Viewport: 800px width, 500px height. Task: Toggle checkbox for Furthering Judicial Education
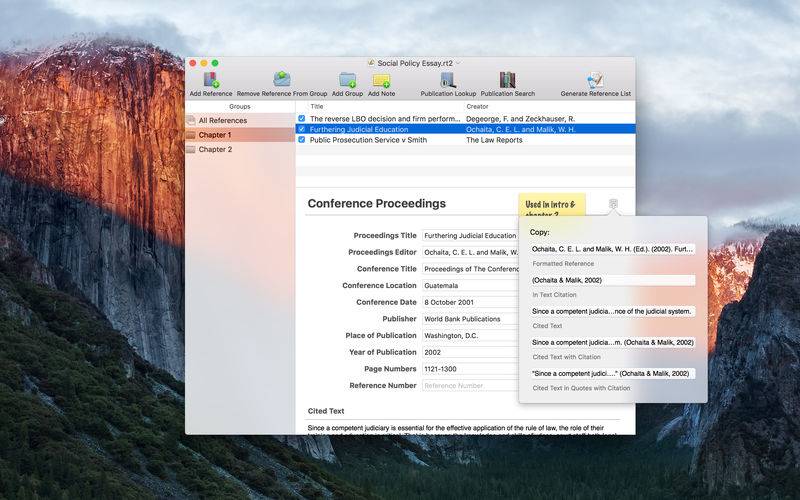302,129
